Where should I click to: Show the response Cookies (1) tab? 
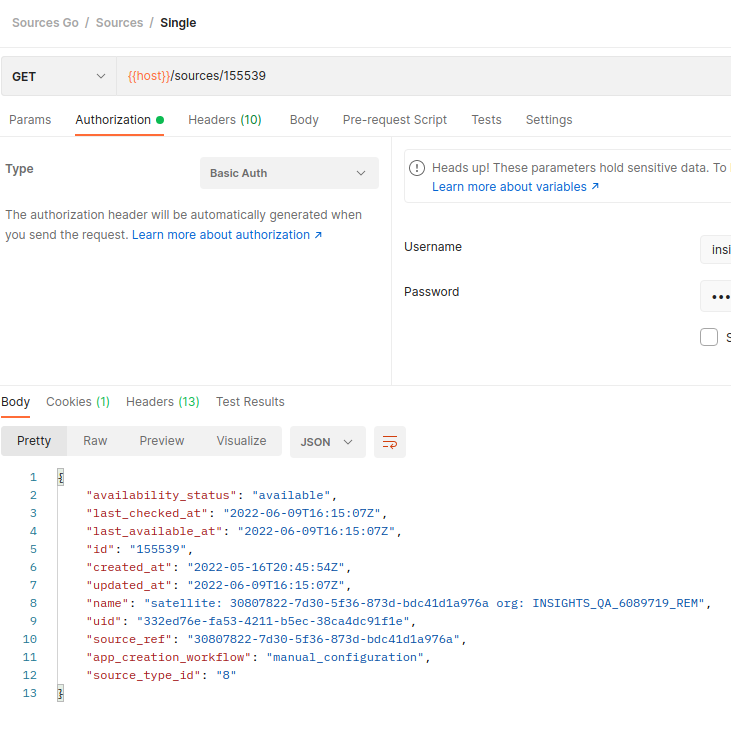click(x=78, y=402)
